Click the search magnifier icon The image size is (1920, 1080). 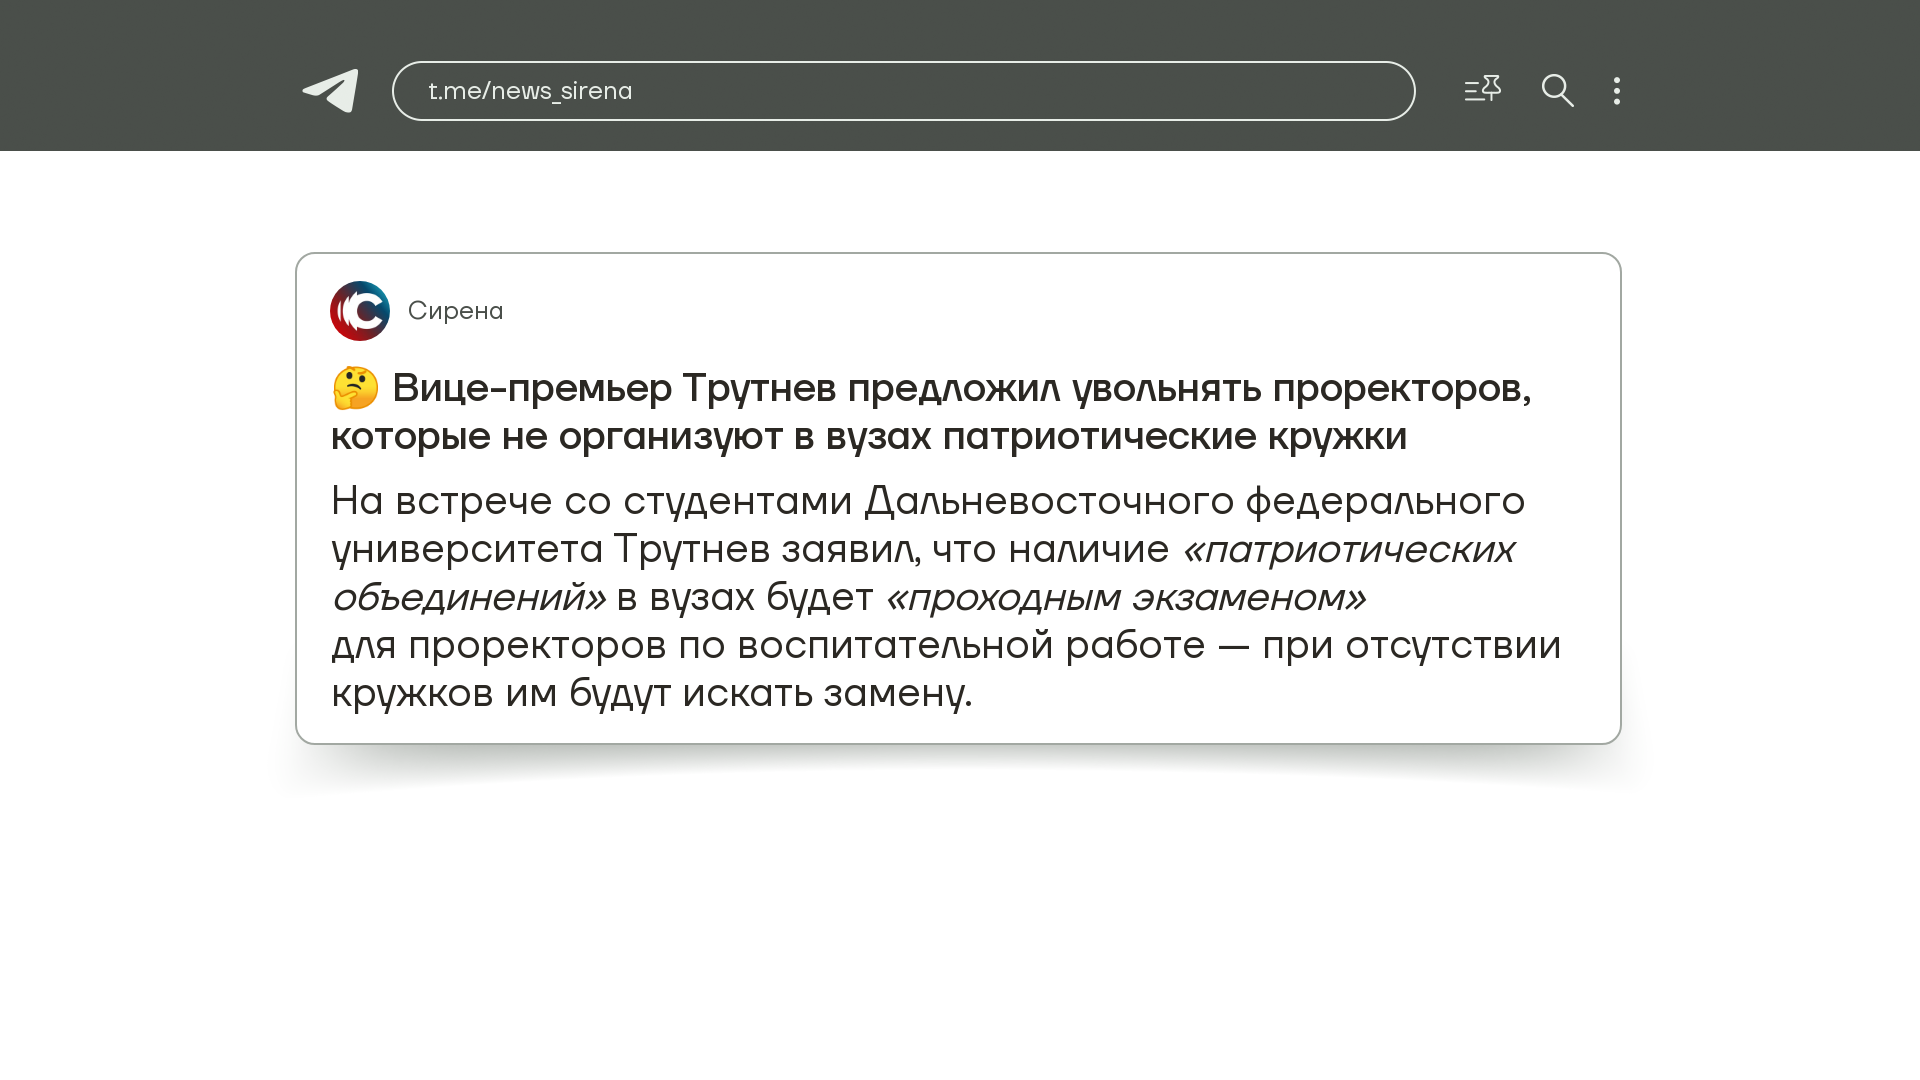tap(1557, 91)
